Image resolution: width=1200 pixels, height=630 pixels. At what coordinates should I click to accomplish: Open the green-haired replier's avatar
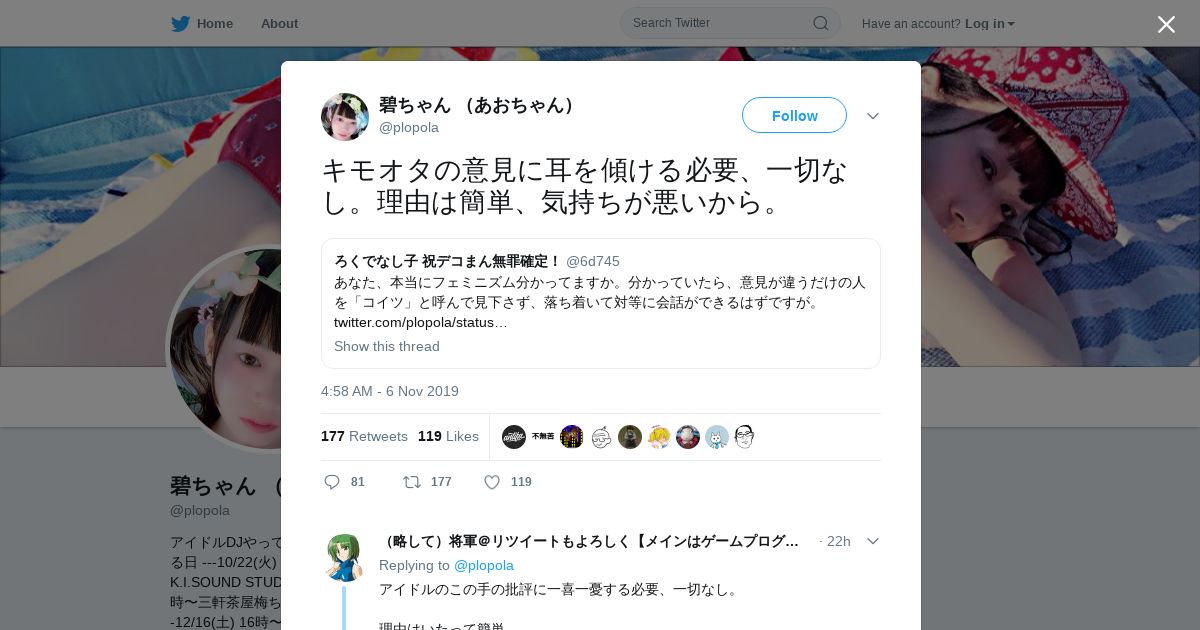[x=345, y=558]
